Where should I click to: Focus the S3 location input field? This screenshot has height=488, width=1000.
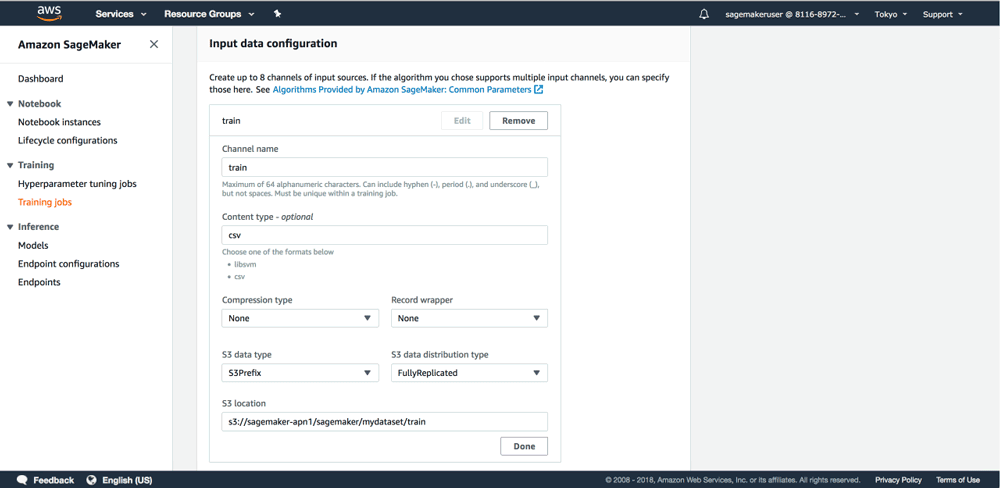point(385,422)
